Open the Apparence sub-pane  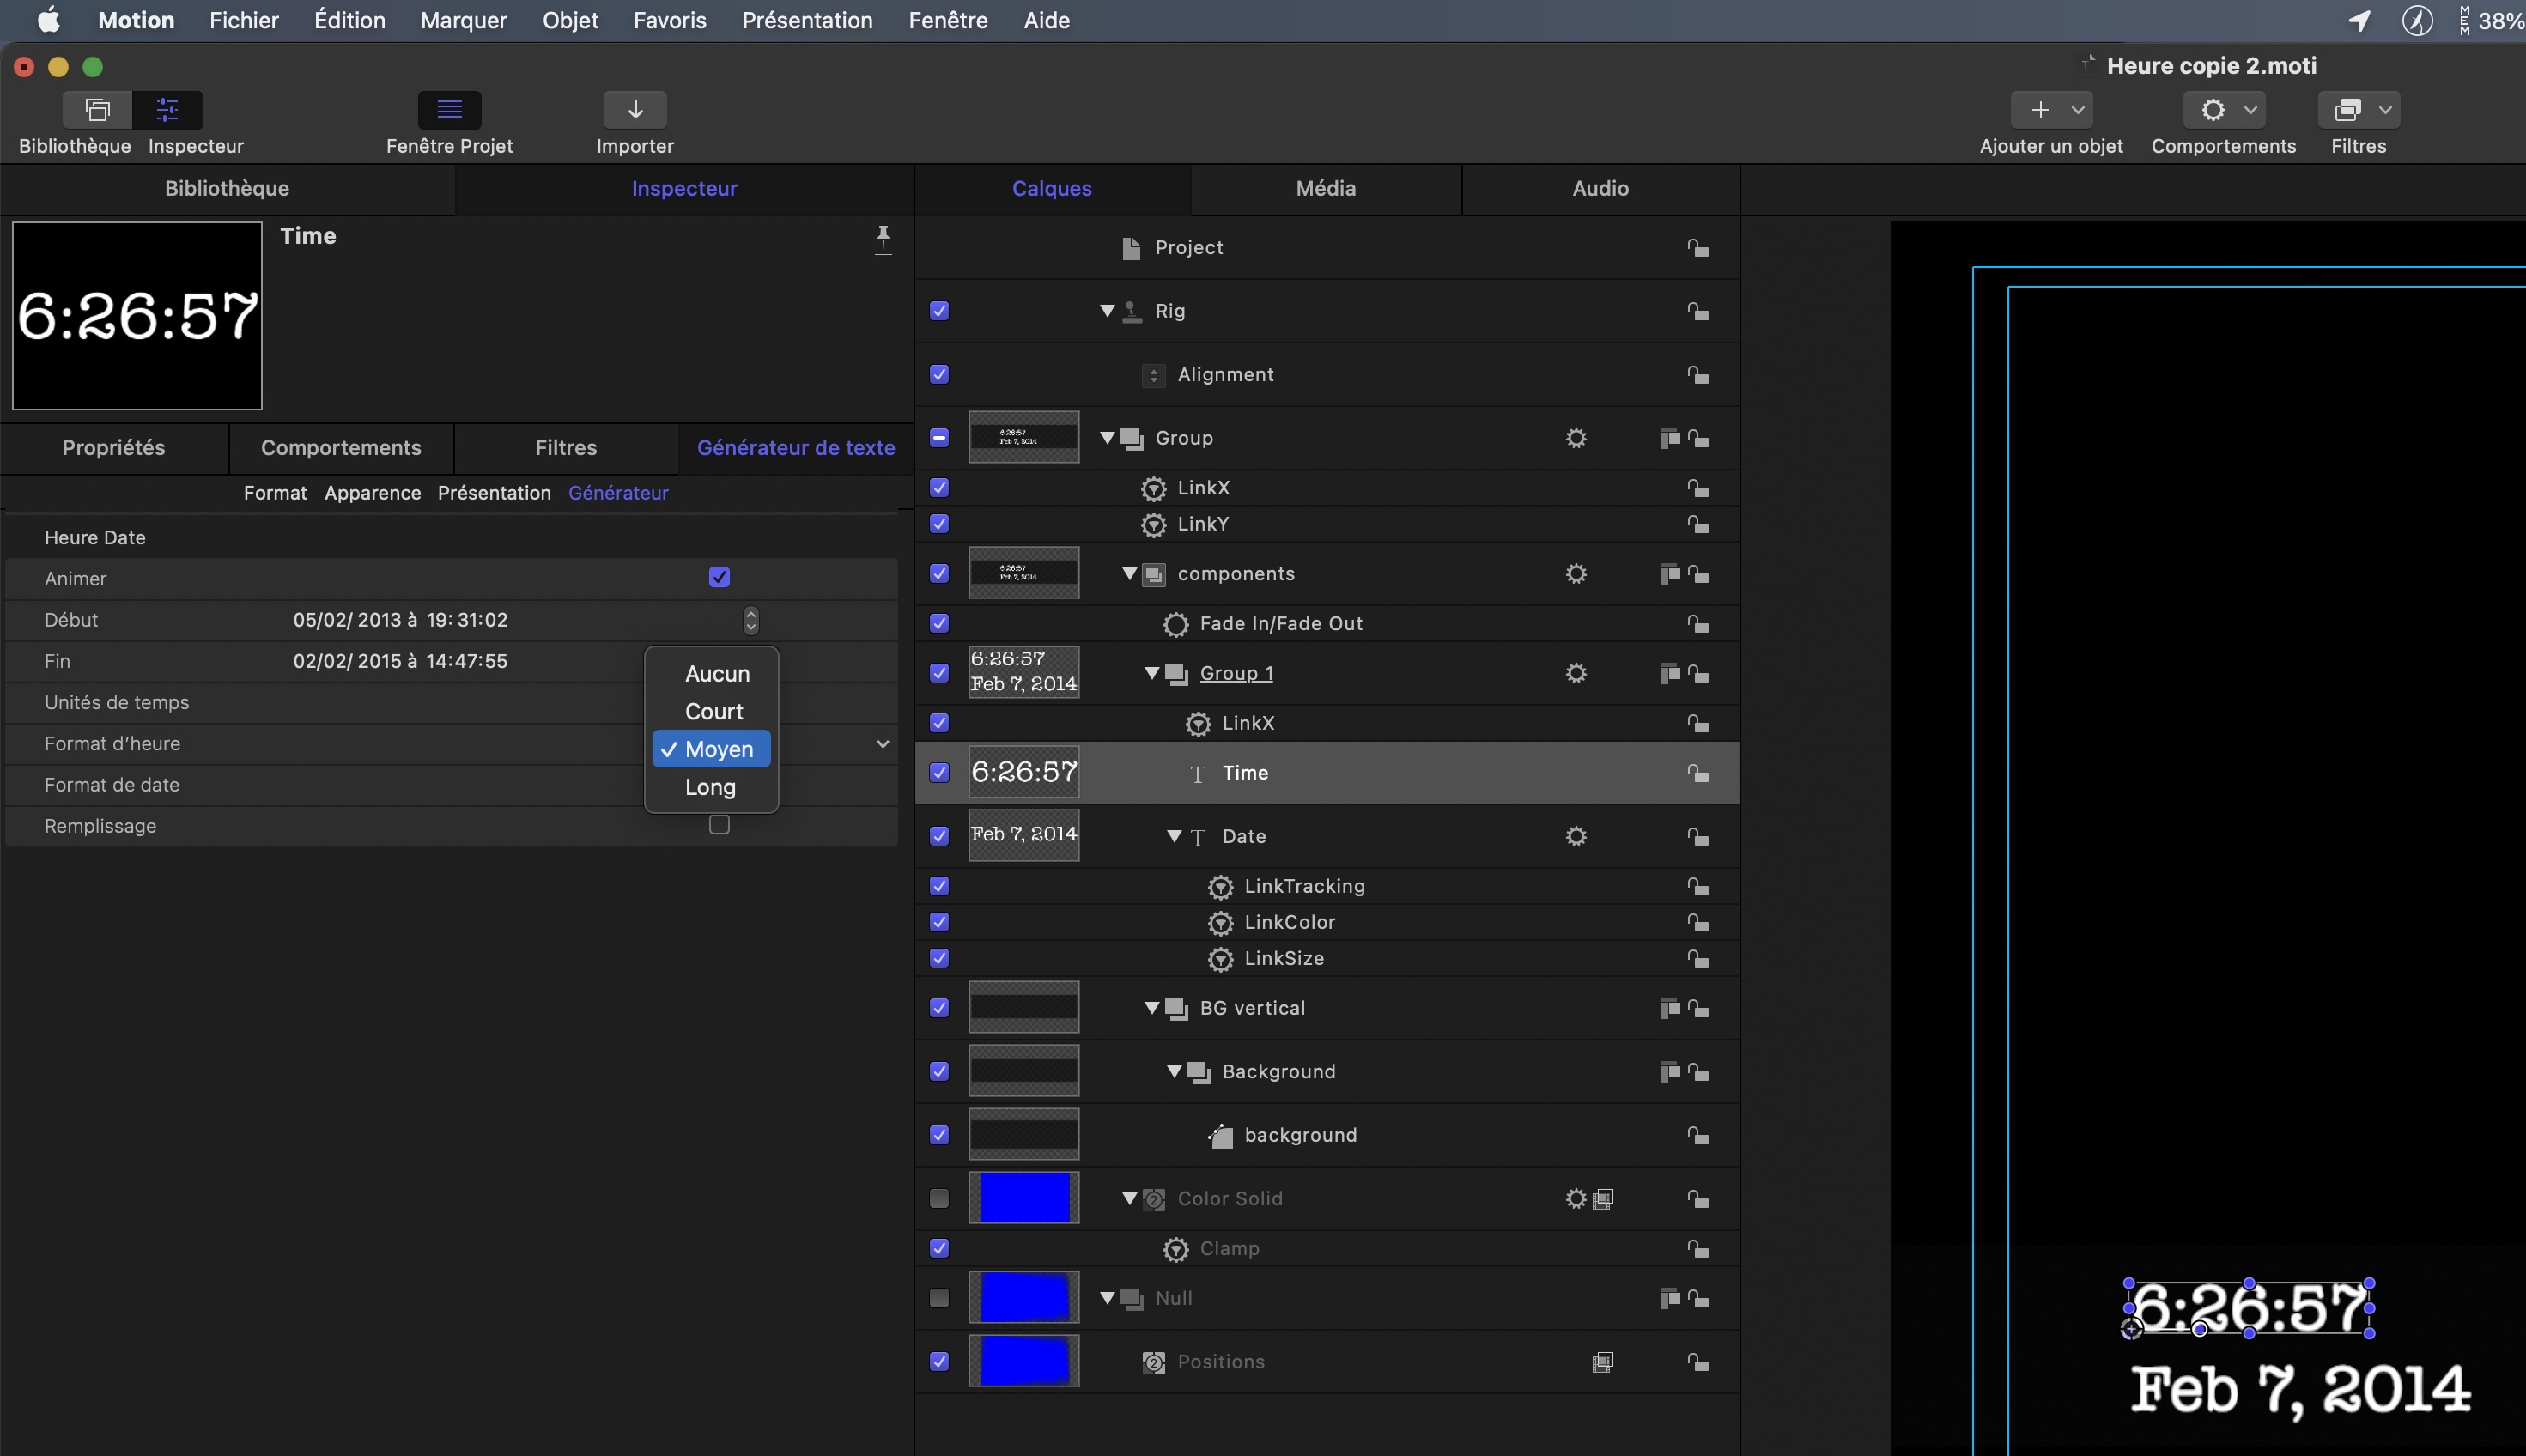(372, 493)
